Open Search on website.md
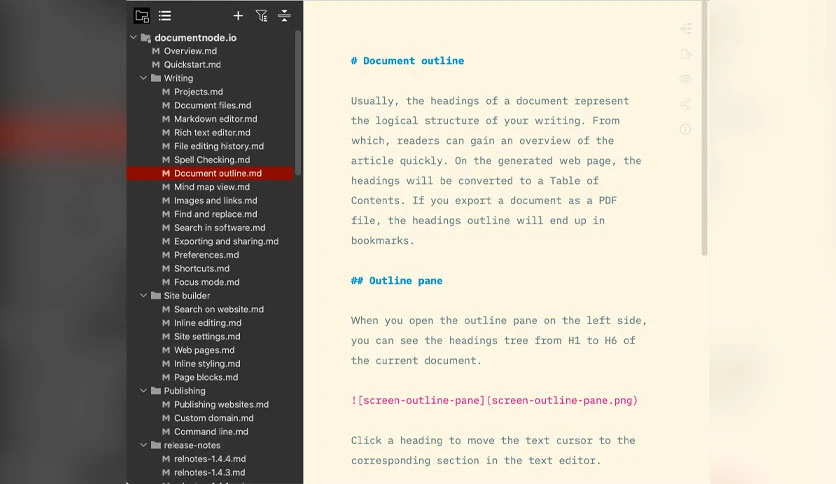The image size is (836, 484). point(219,309)
